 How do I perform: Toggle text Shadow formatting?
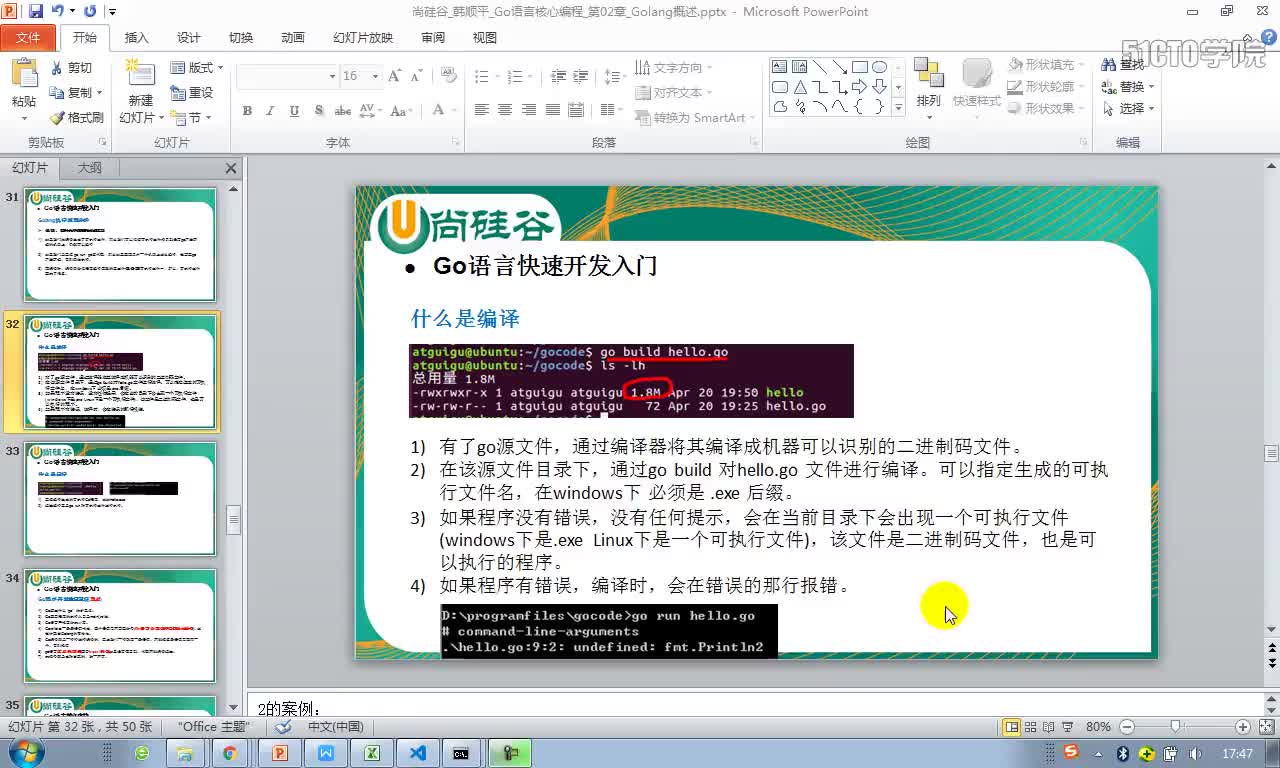click(x=319, y=110)
